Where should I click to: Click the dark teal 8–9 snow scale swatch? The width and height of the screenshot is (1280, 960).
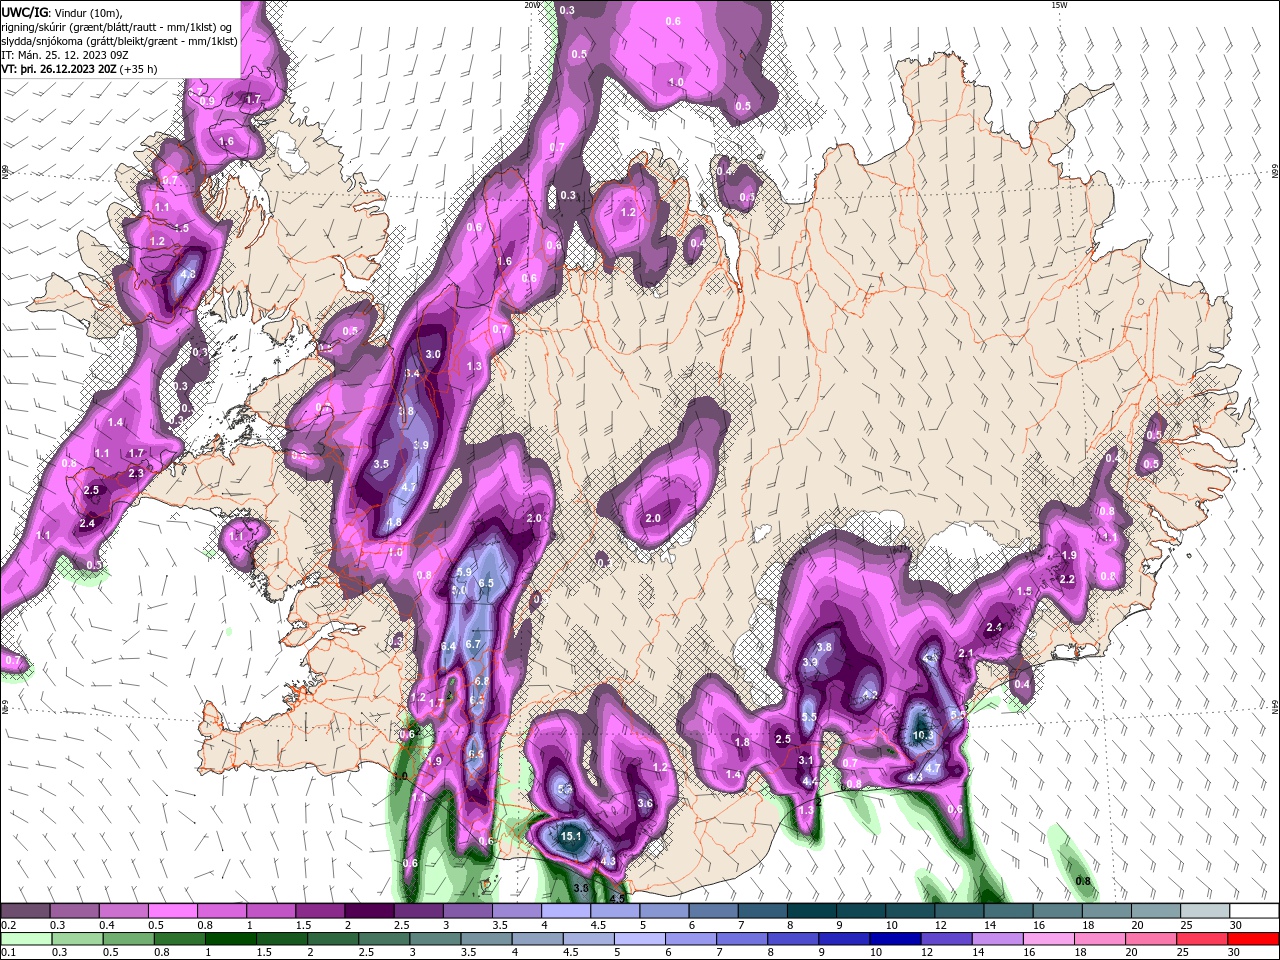[812, 911]
